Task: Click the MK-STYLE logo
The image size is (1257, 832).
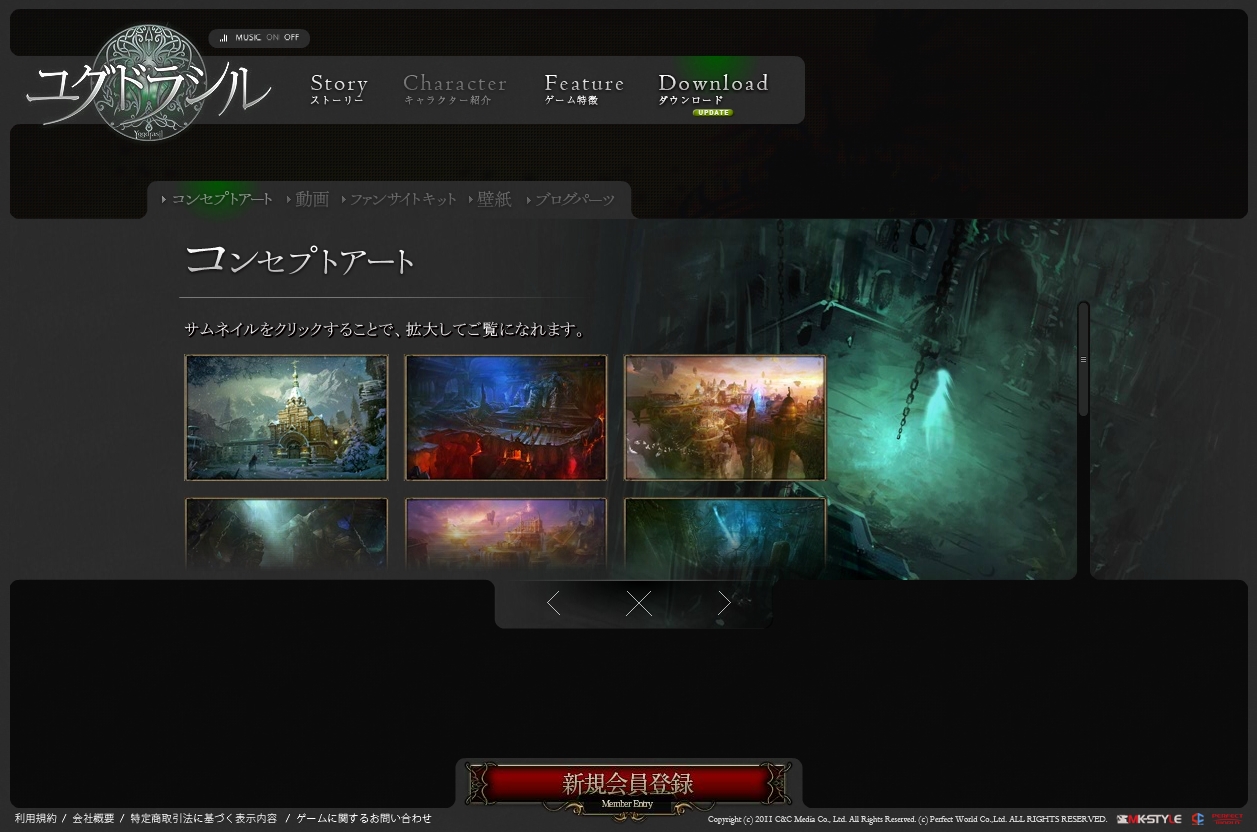Action: point(1149,819)
